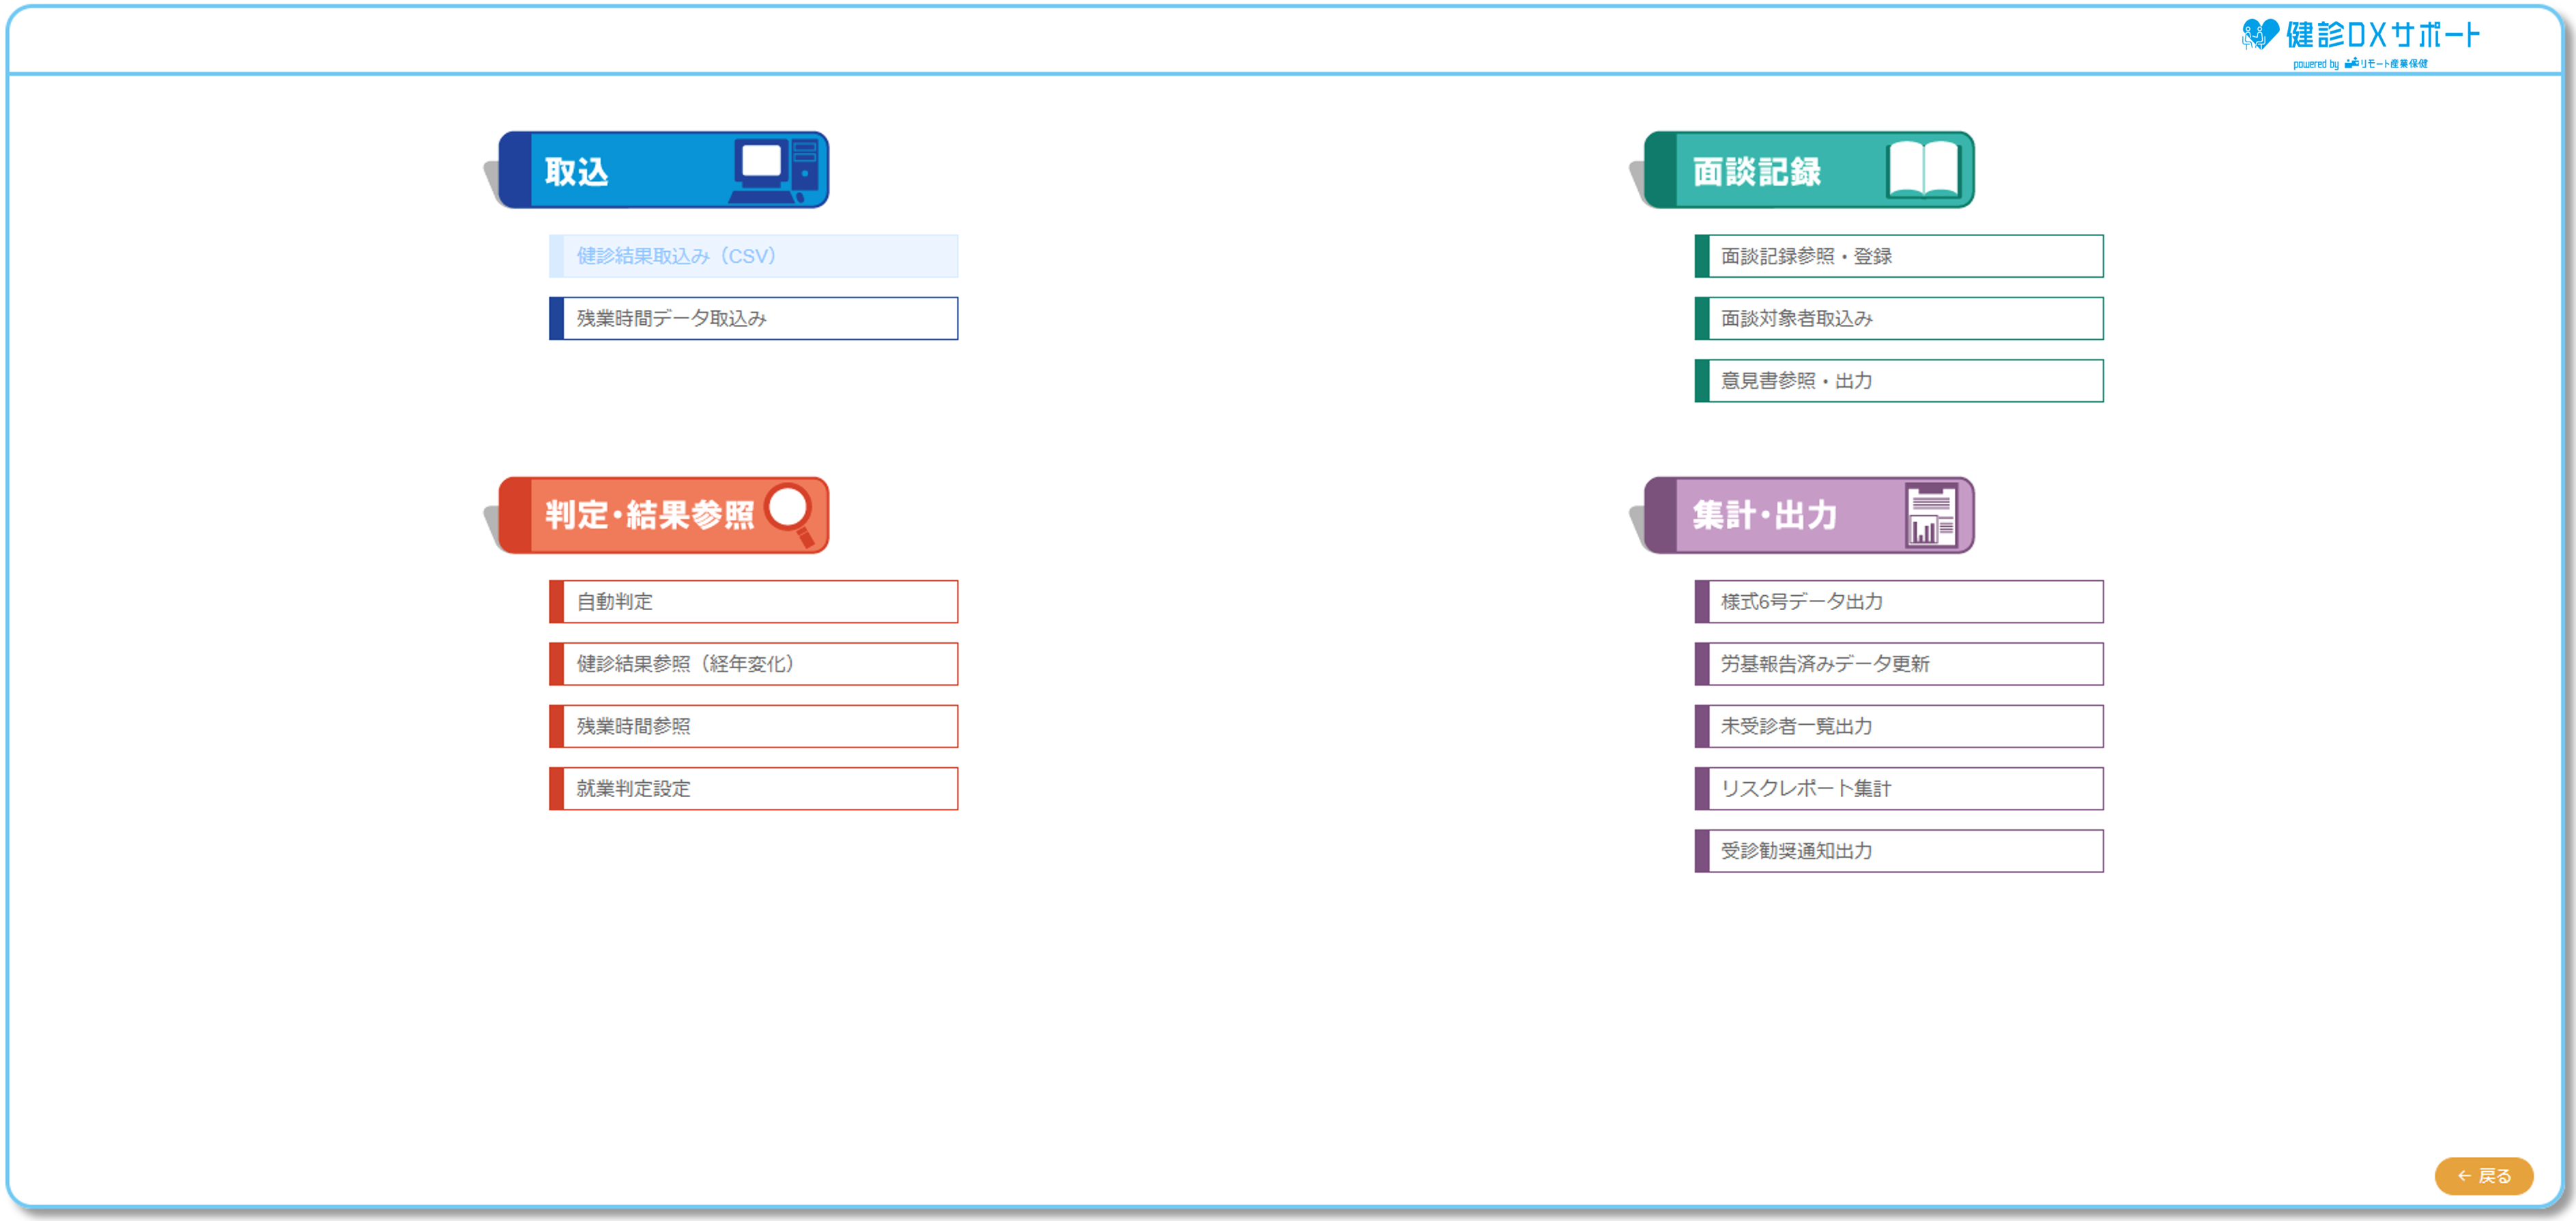Click the open book icon on 面談記録 banner
Image resolution: width=2576 pixels, height=1221 pixels.
coord(1924,170)
